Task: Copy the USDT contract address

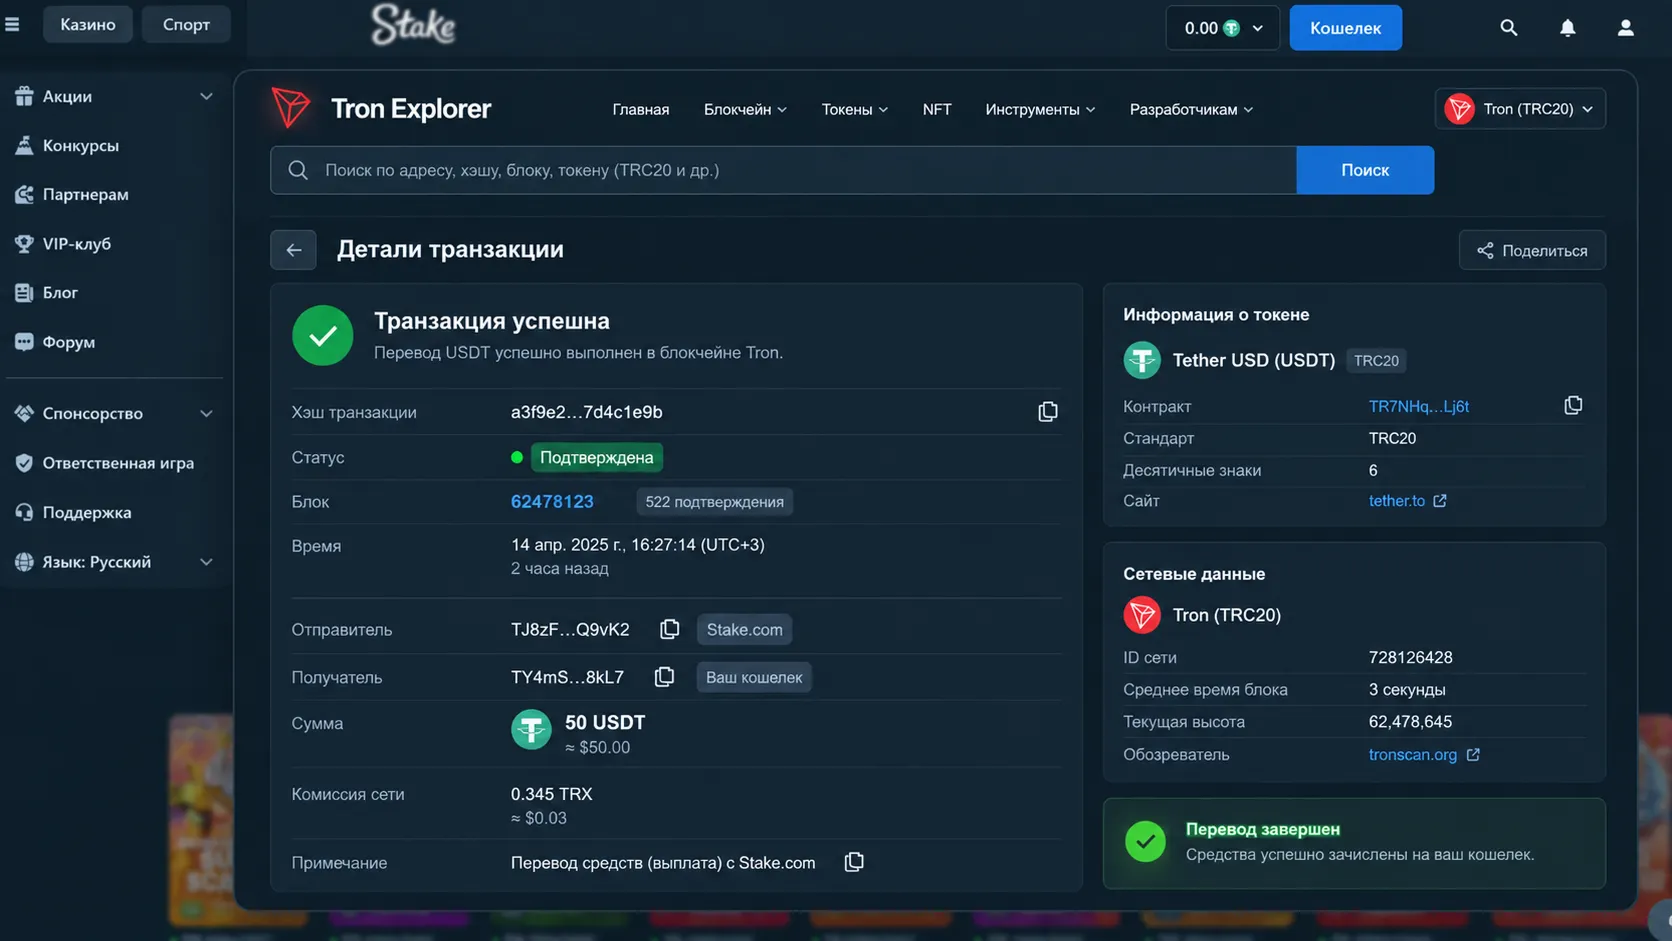Action: point(1573,405)
